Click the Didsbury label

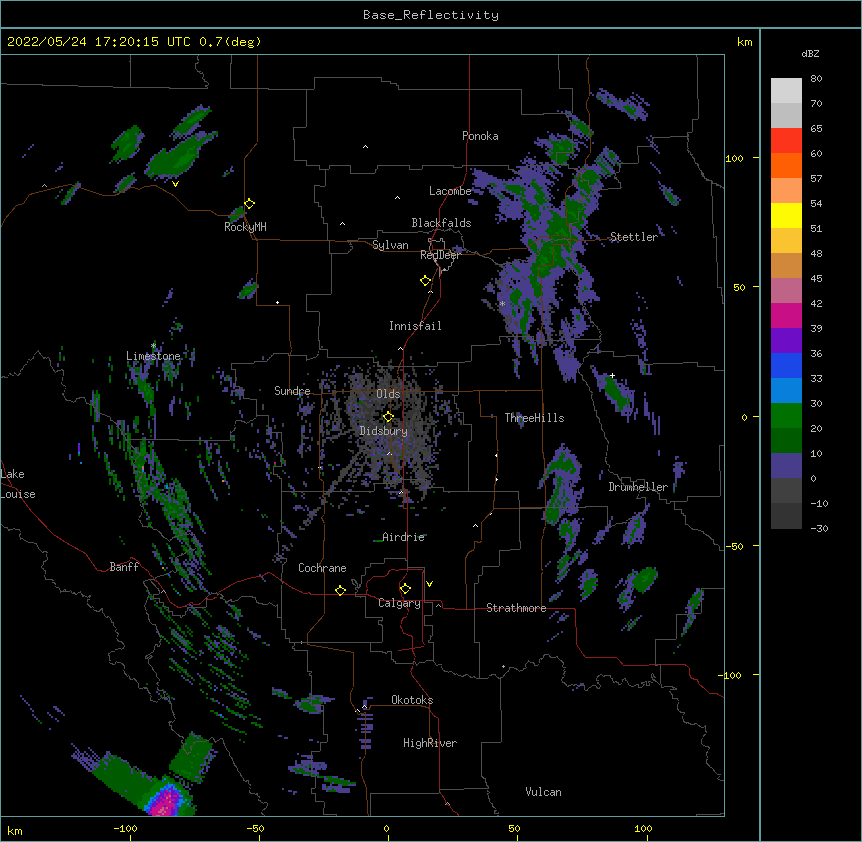[383, 431]
